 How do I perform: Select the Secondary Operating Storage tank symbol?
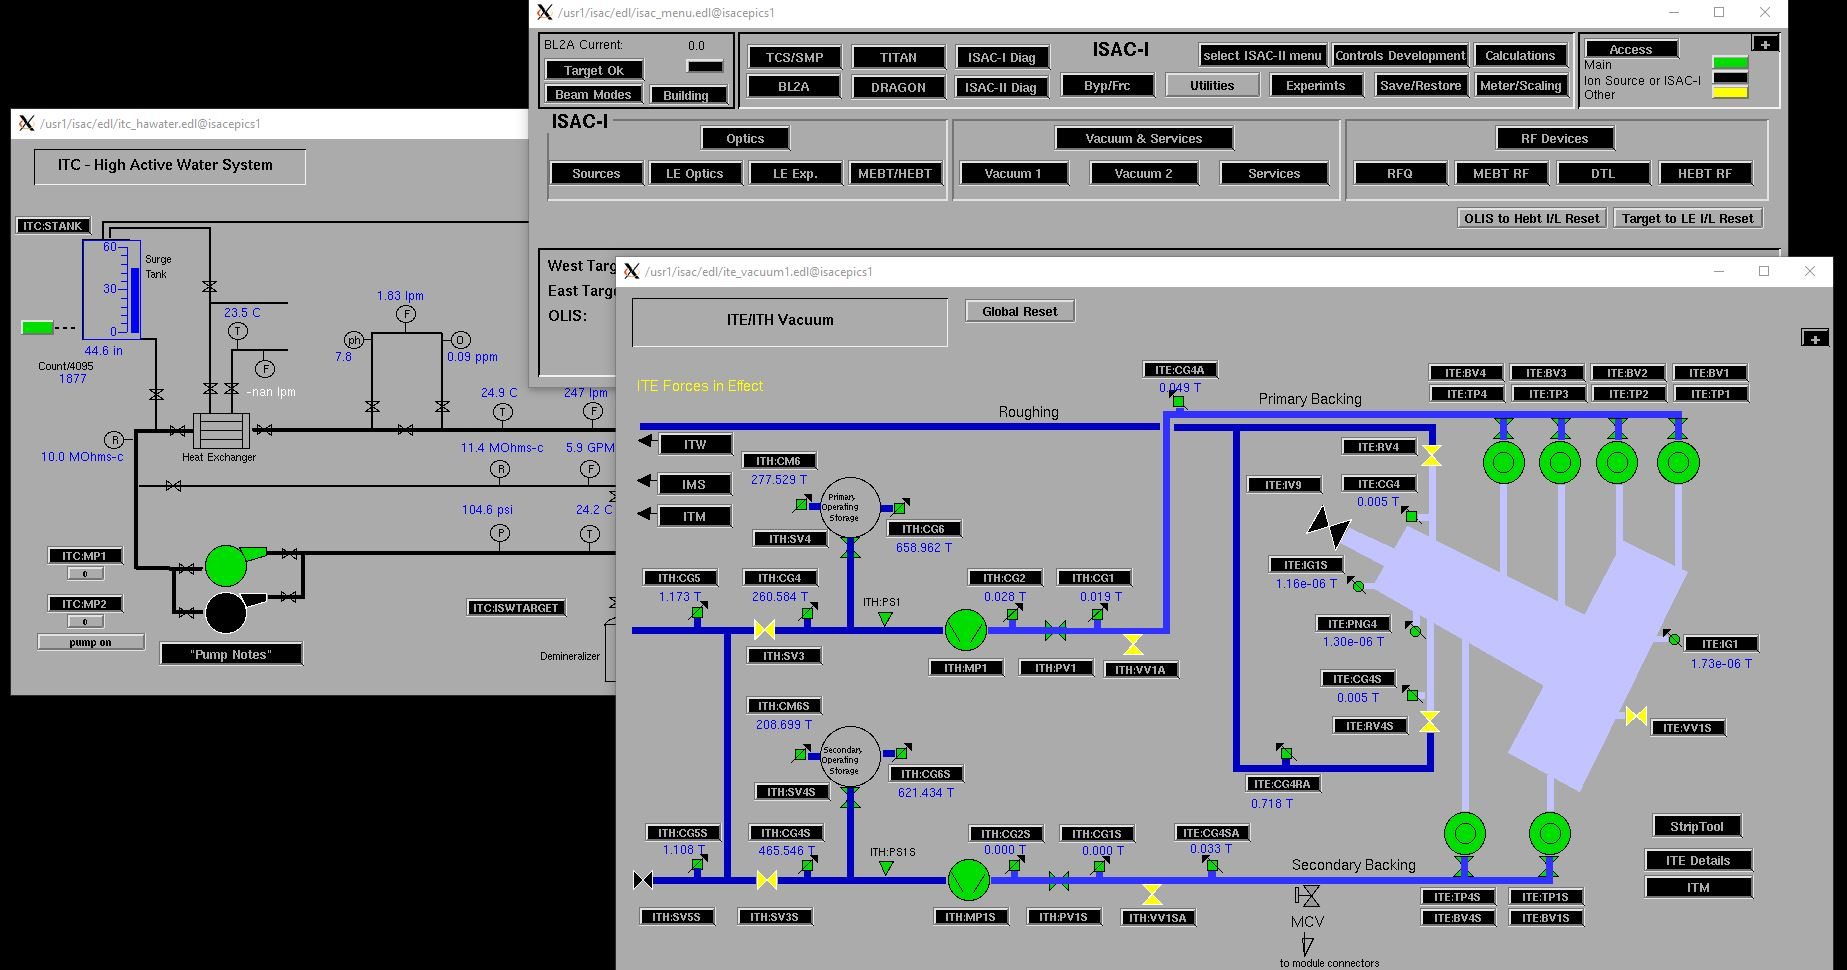point(850,757)
